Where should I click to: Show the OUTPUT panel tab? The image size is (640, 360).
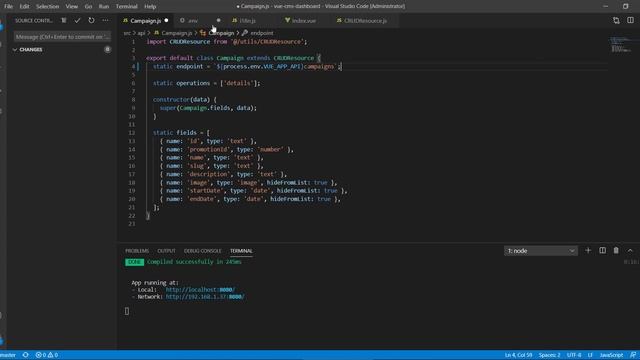tap(166, 251)
